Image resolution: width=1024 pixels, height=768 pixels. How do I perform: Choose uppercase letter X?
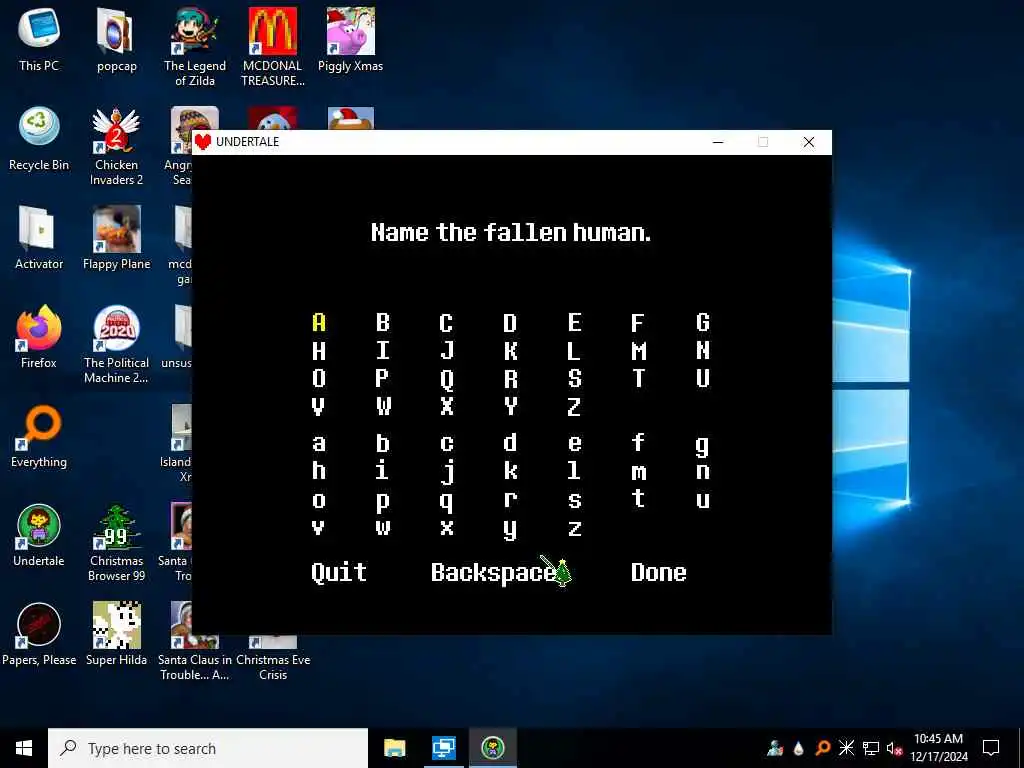(446, 407)
